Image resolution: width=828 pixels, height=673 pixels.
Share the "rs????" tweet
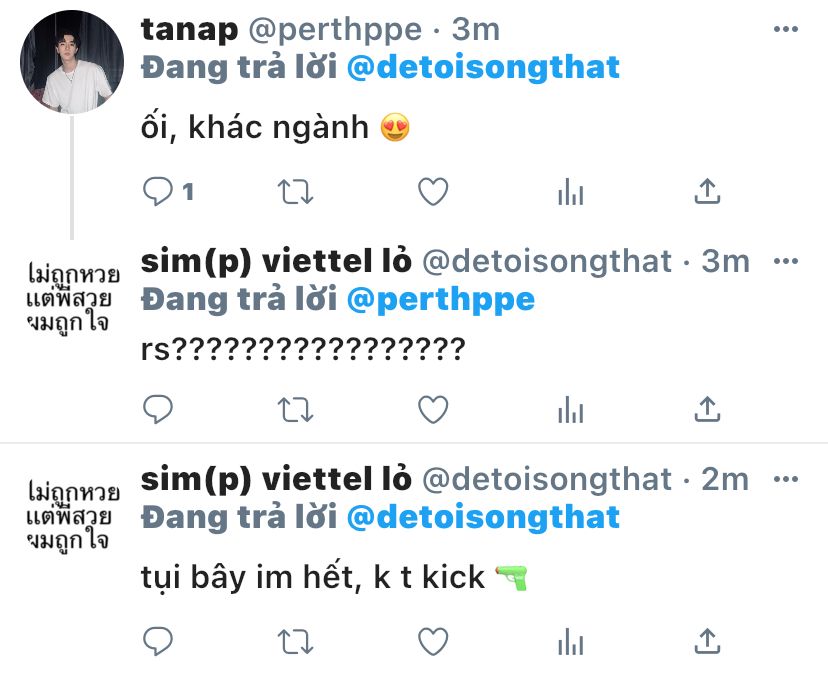pos(707,408)
